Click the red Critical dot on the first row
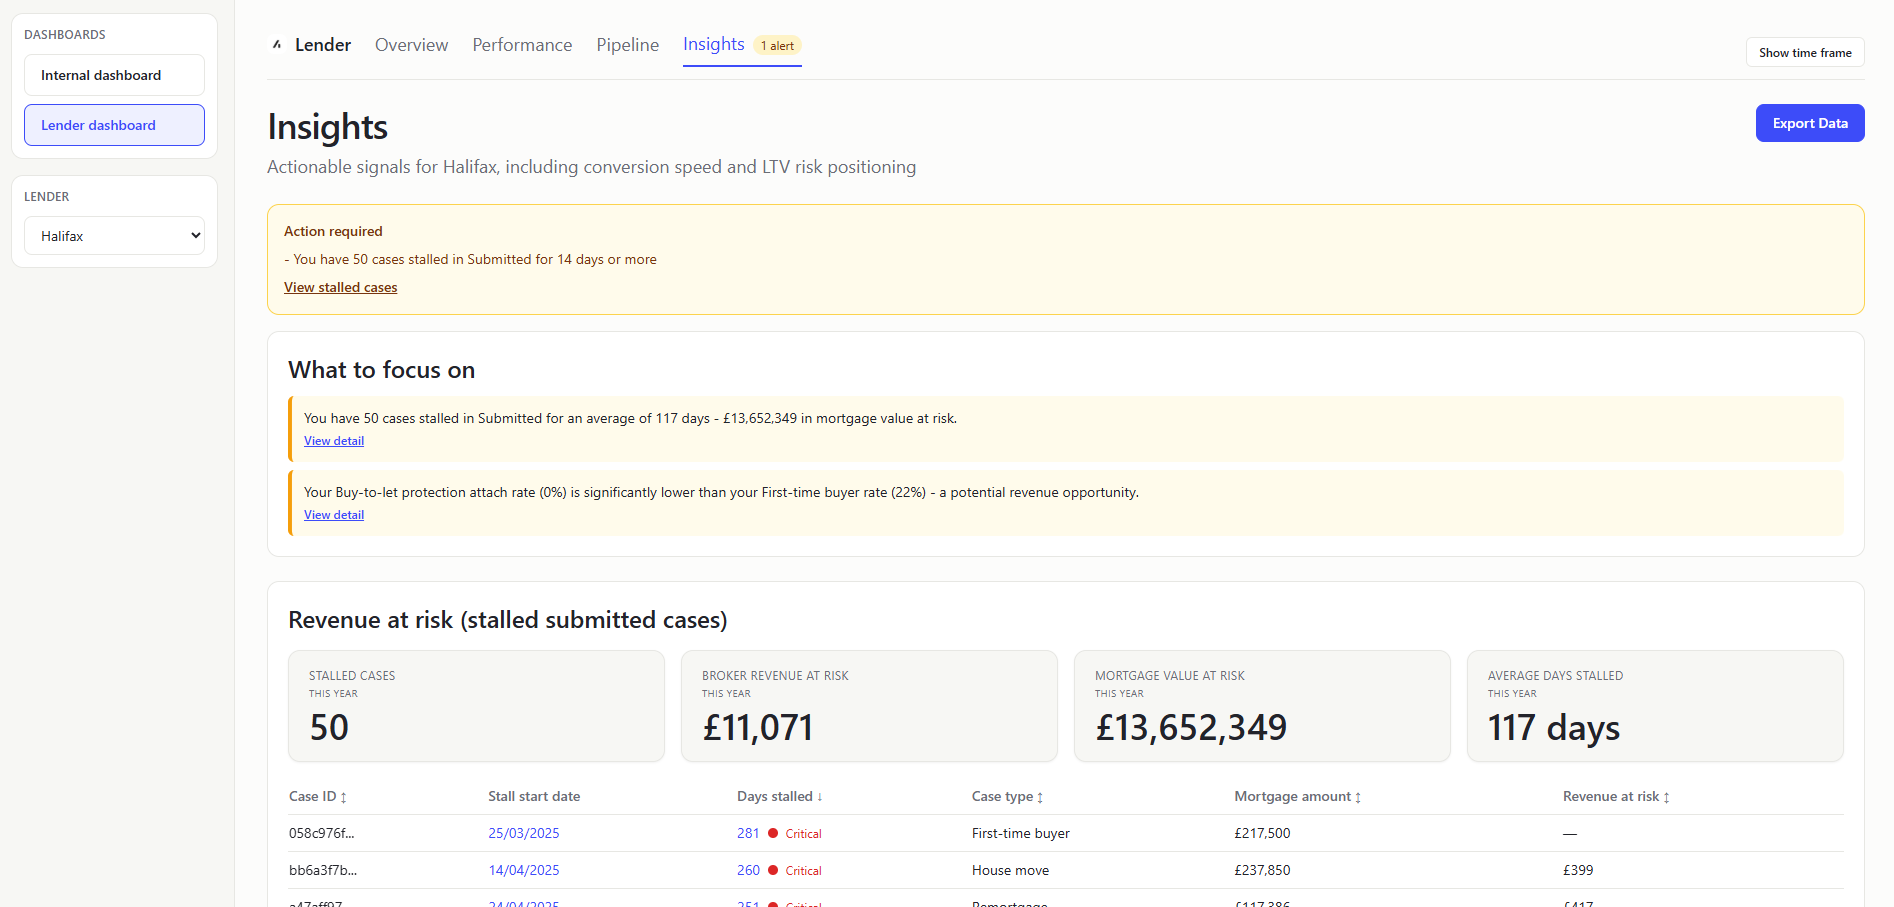Screen dimensions: 1894x907 pyautogui.click(x=772, y=833)
